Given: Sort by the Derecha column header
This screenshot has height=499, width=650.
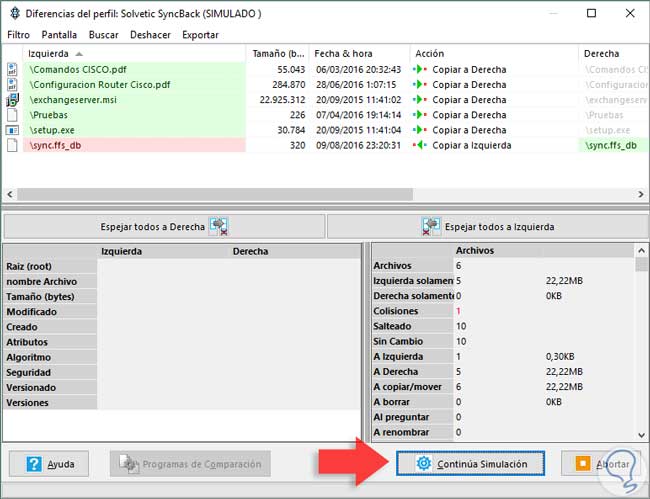Looking at the screenshot, I should [x=614, y=53].
